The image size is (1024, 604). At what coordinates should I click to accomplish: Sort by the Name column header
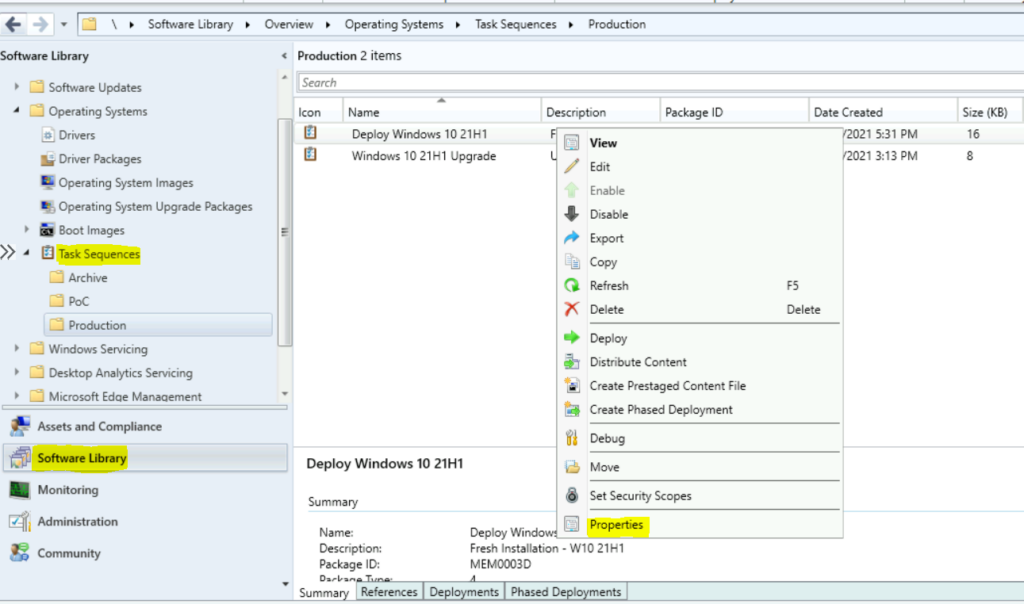[442, 112]
